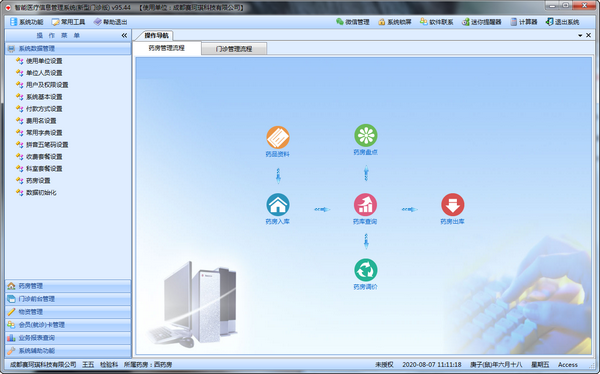Expand the 系统辅助功能 section
Viewport: 600px width, 374px height.
coord(68,351)
